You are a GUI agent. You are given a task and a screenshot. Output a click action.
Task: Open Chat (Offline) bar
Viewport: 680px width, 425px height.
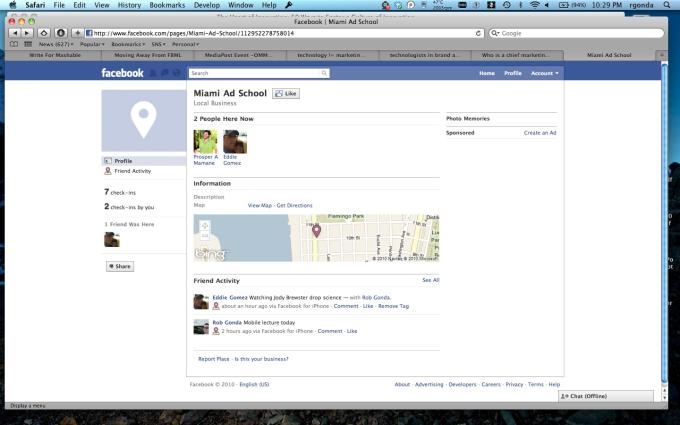coord(605,396)
